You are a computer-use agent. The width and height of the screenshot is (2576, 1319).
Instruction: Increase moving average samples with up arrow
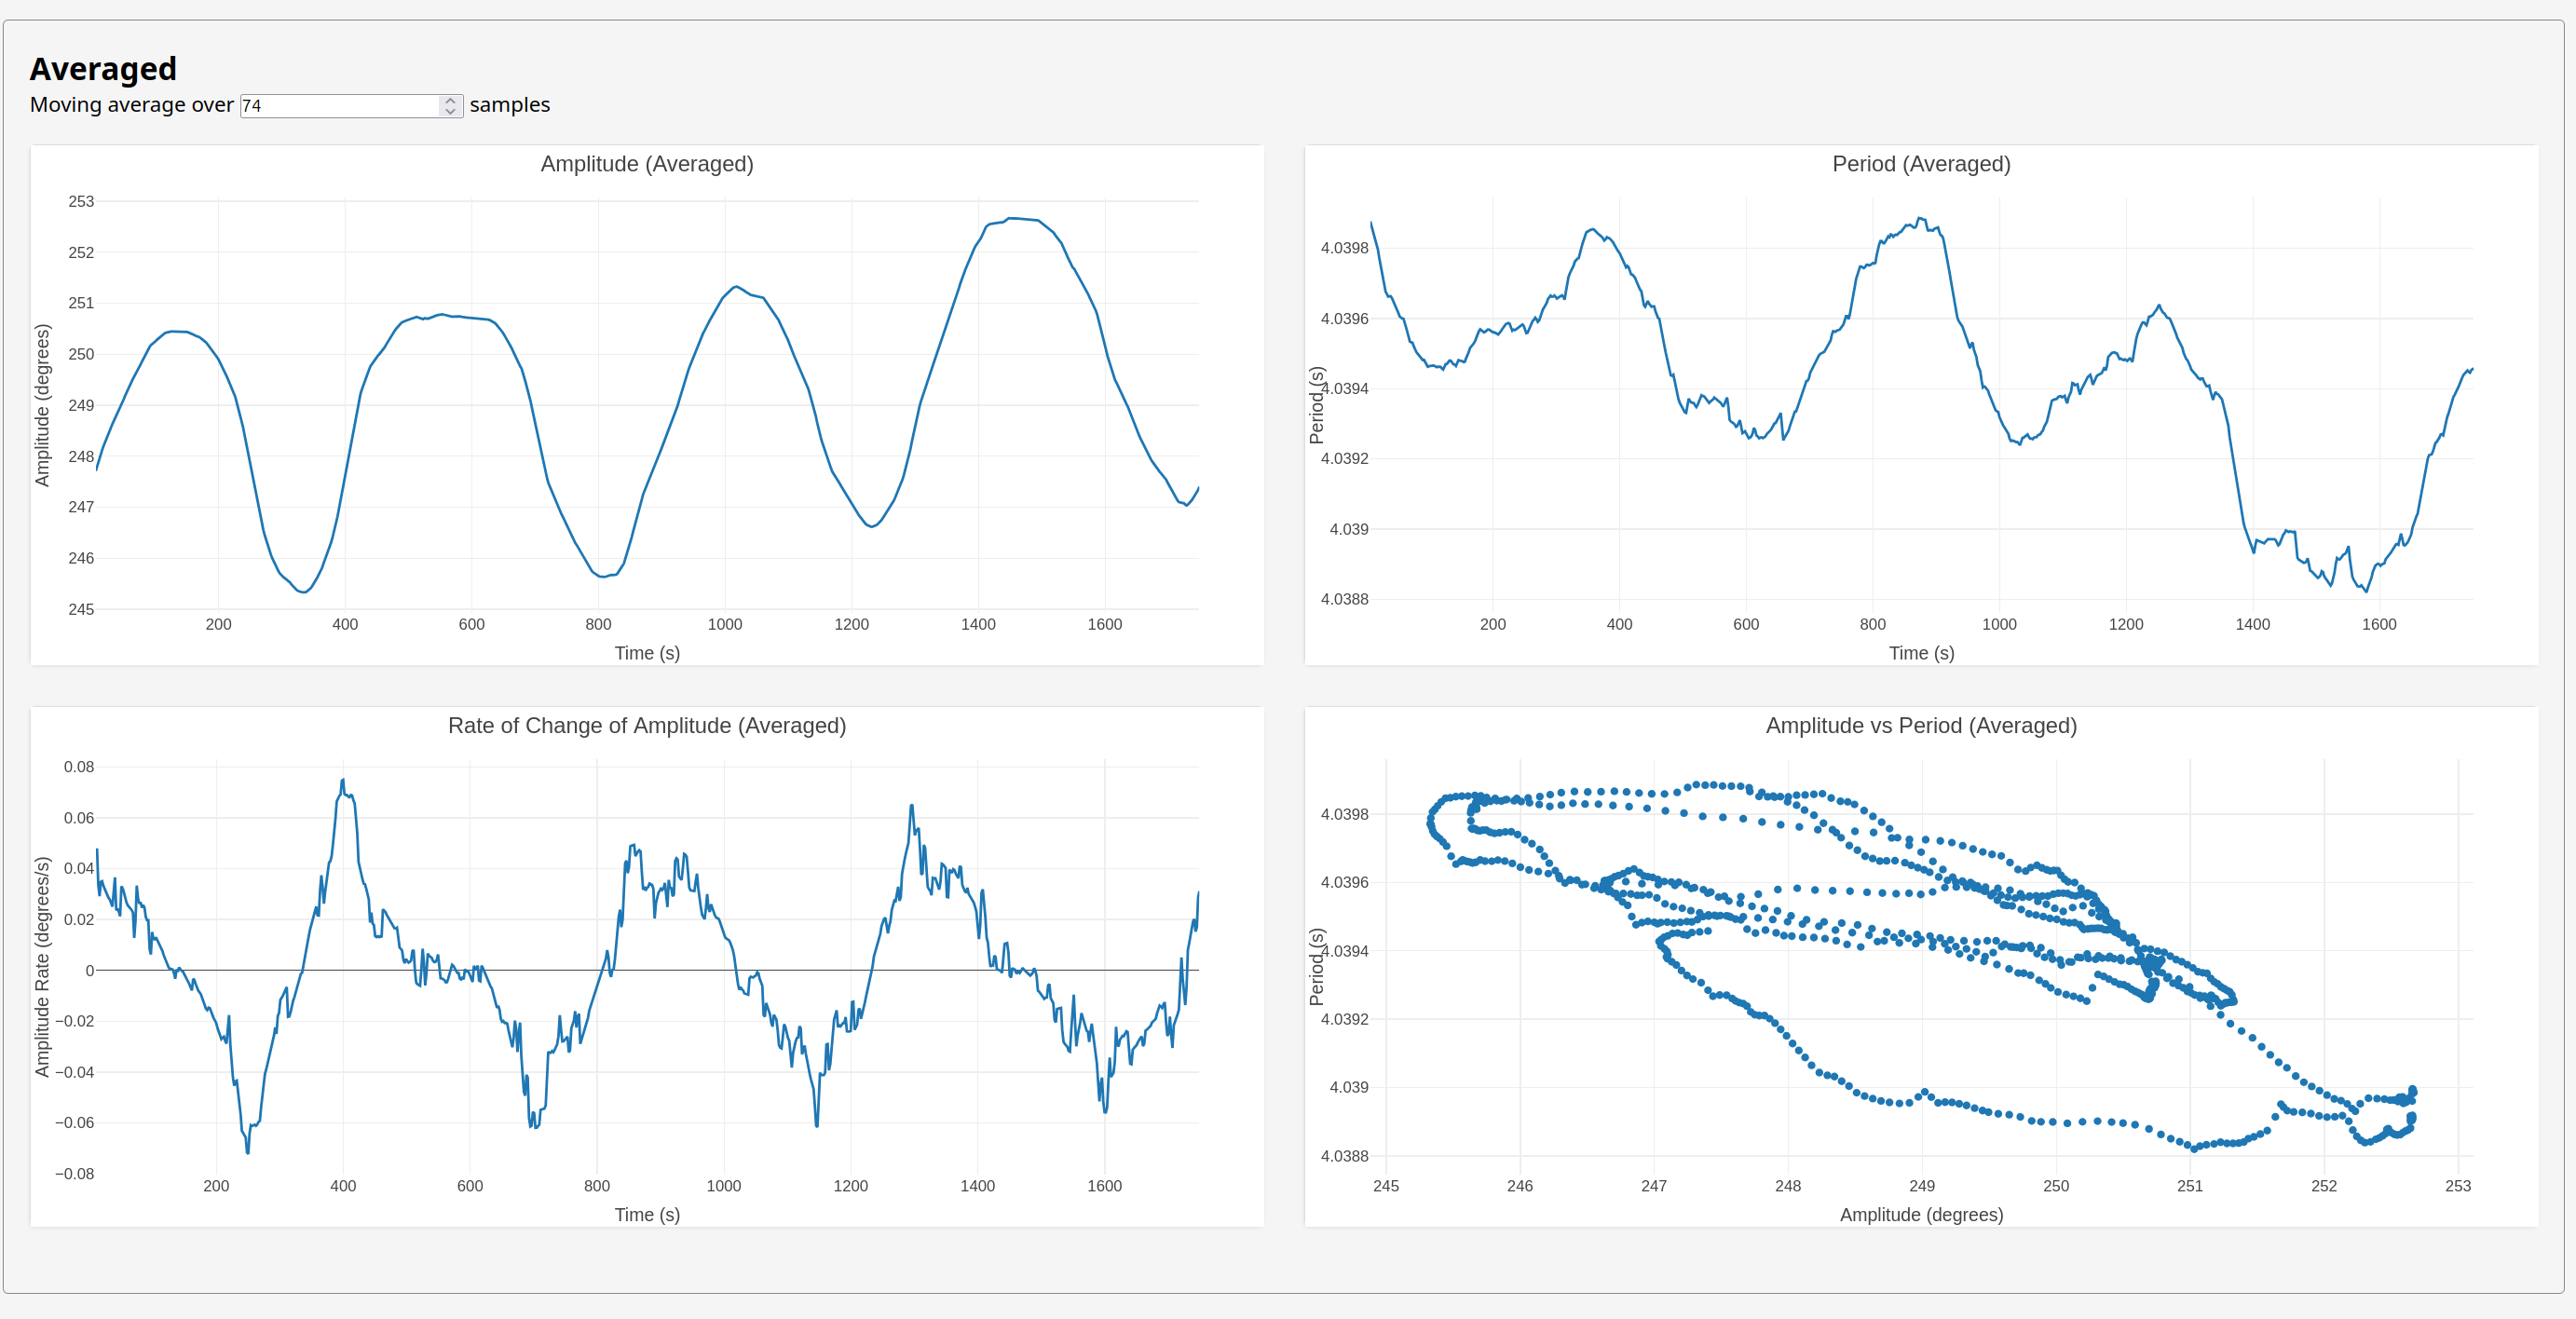(x=450, y=100)
